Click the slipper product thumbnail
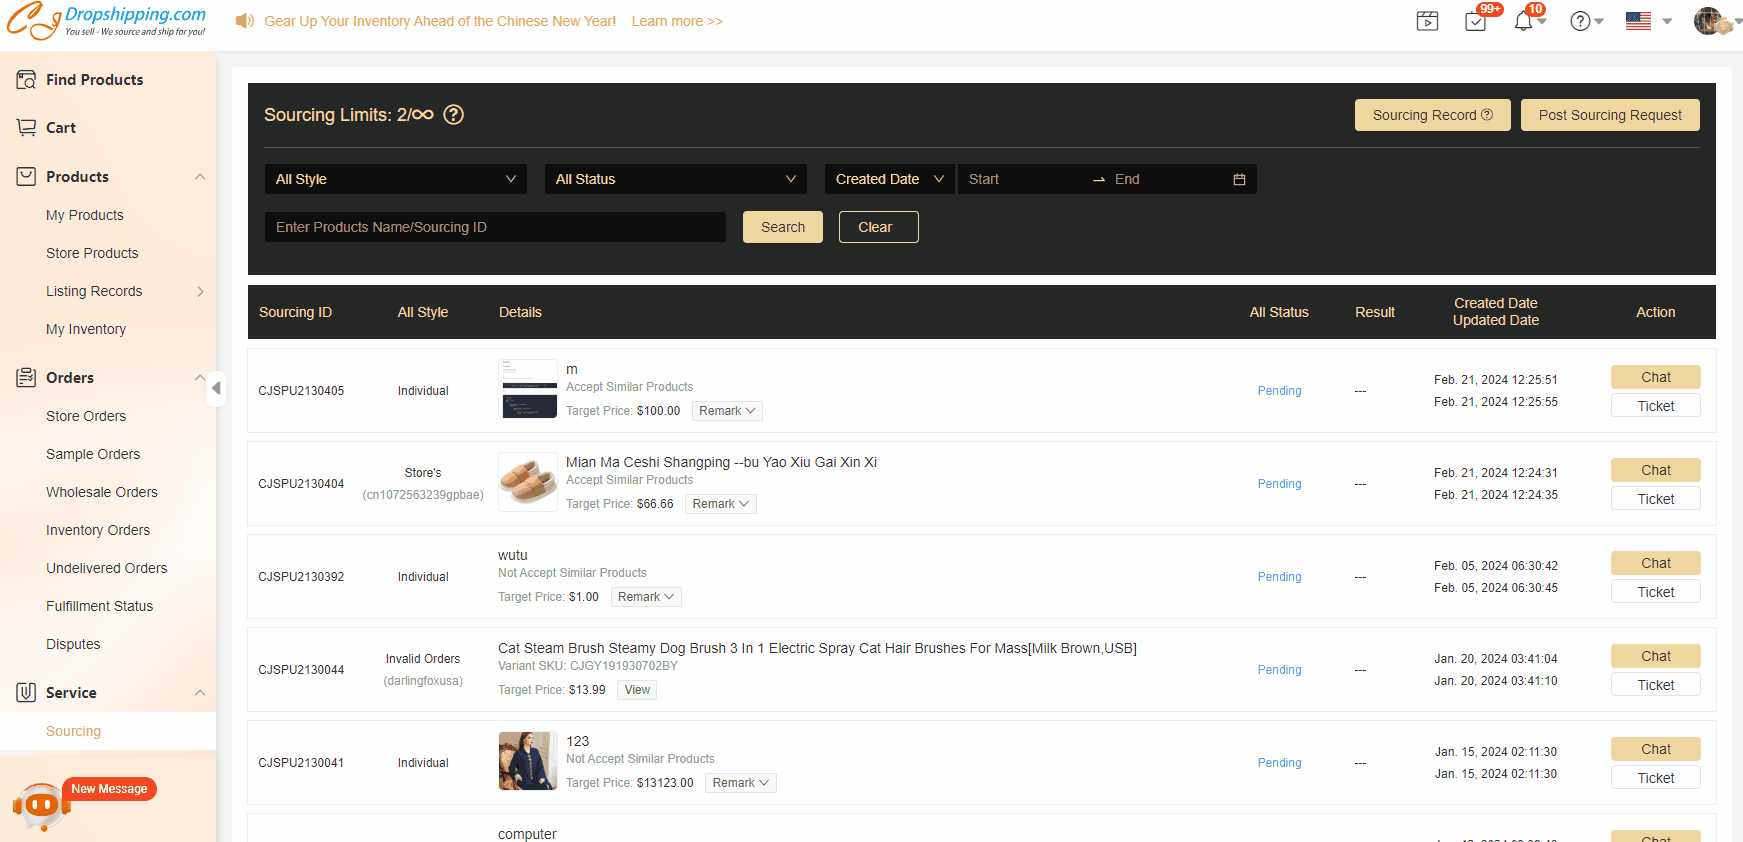1743x842 pixels. 527,482
